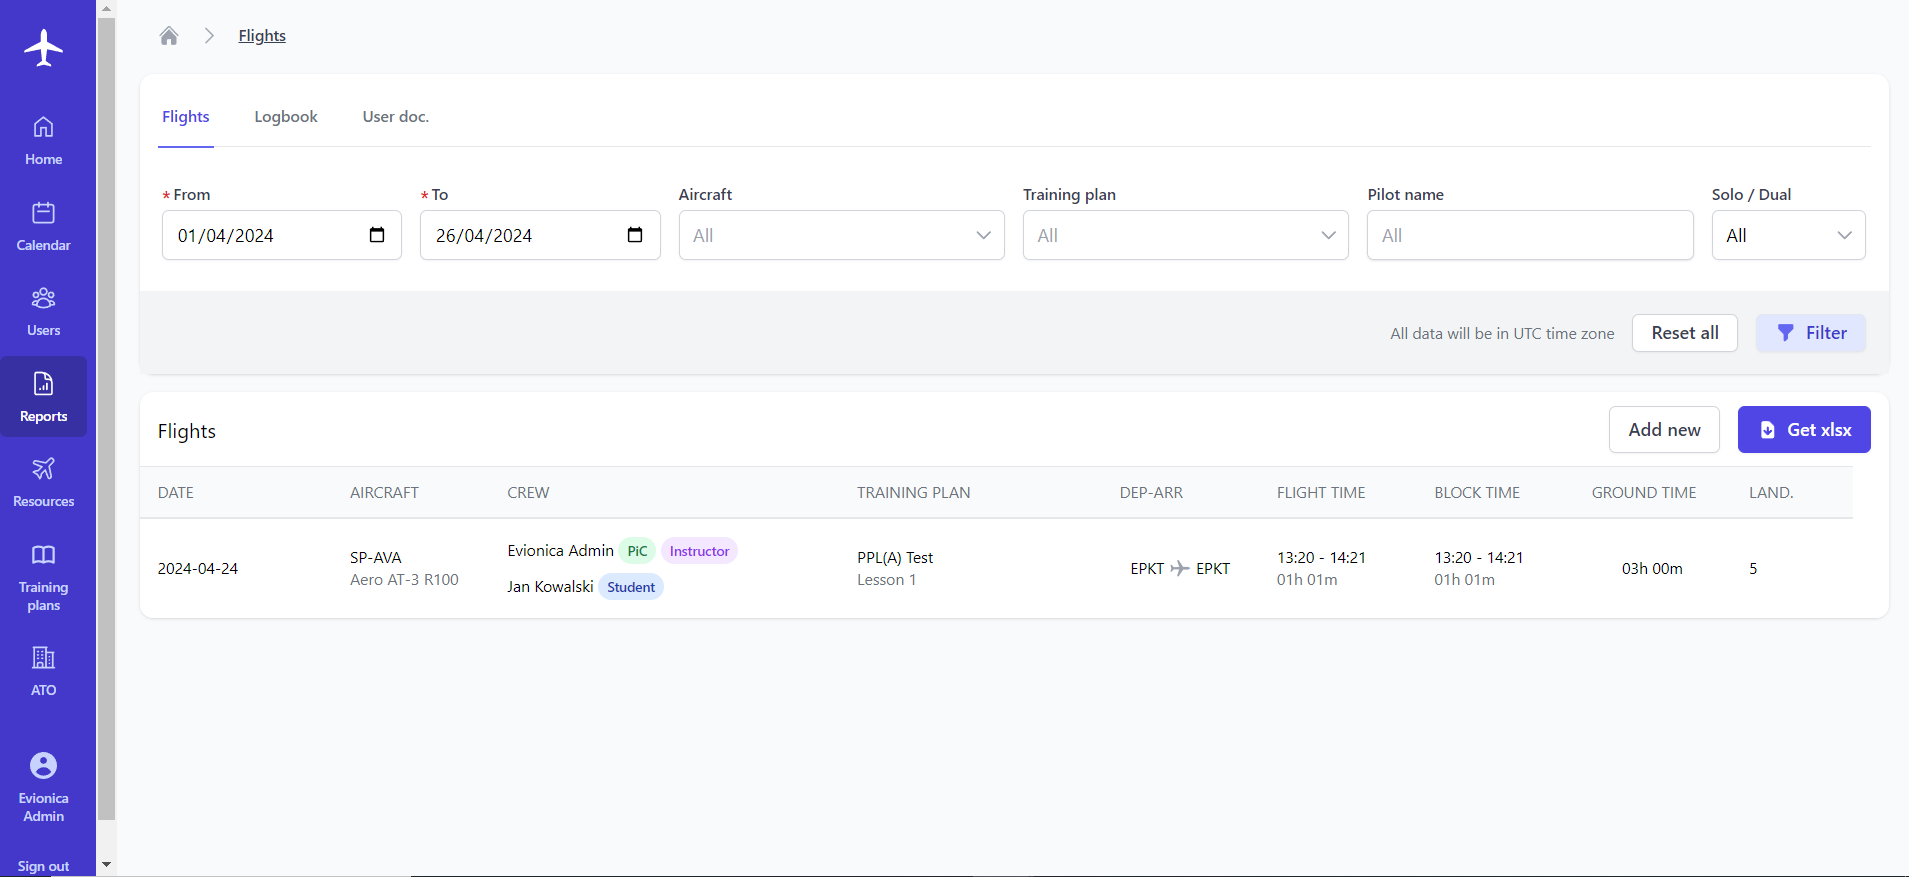This screenshot has width=1909, height=877.
Task: Click the Sign out link
Action: pos(43,866)
